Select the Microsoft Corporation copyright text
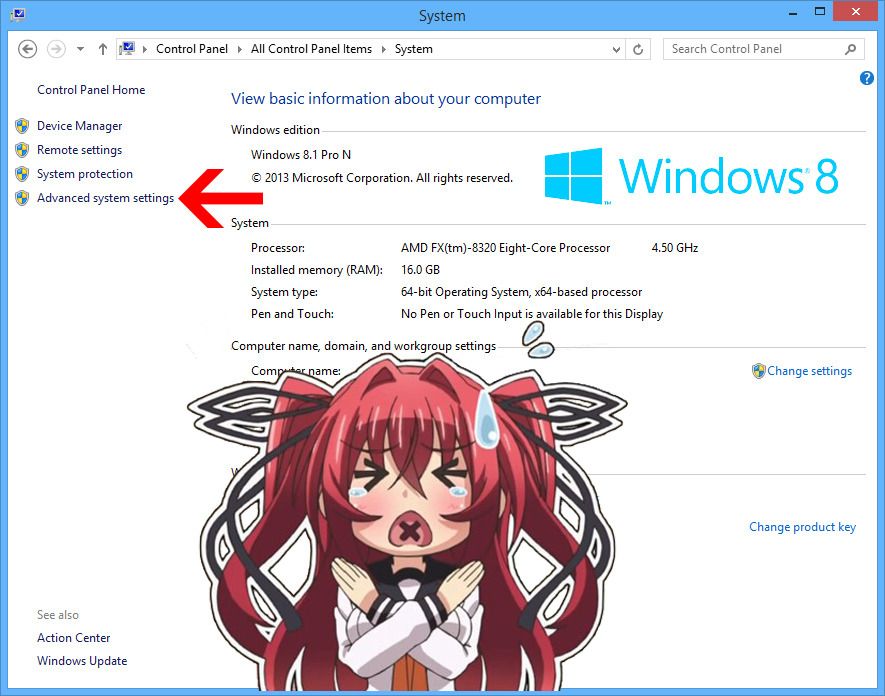The height and width of the screenshot is (696, 885). [382, 178]
